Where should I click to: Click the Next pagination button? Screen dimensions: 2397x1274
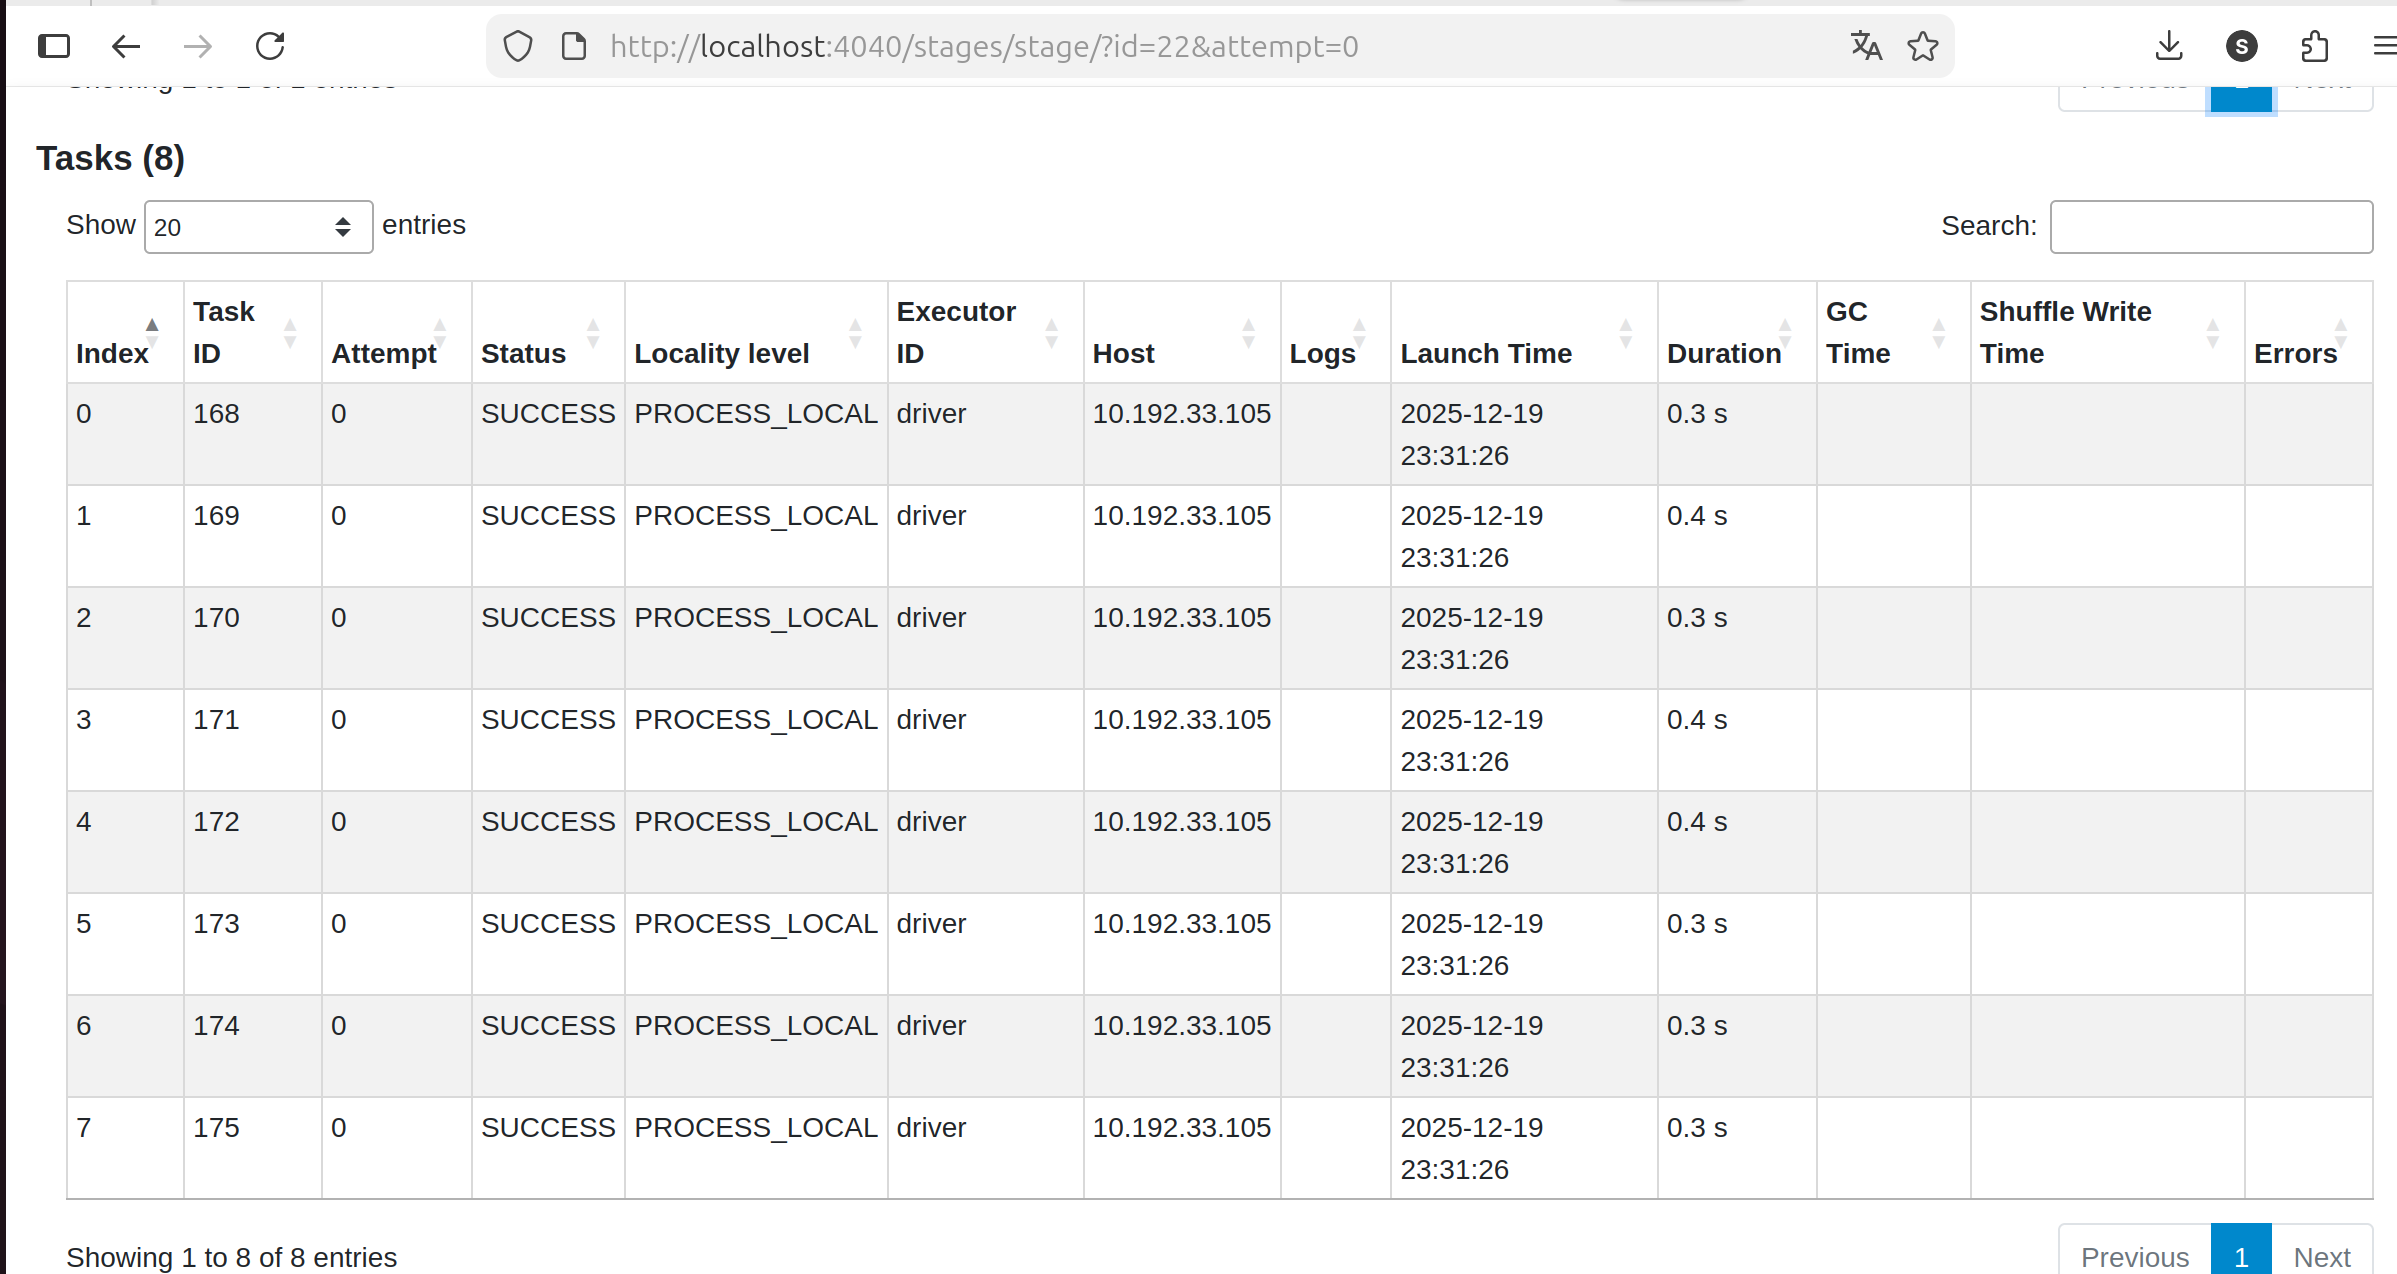2321,1255
